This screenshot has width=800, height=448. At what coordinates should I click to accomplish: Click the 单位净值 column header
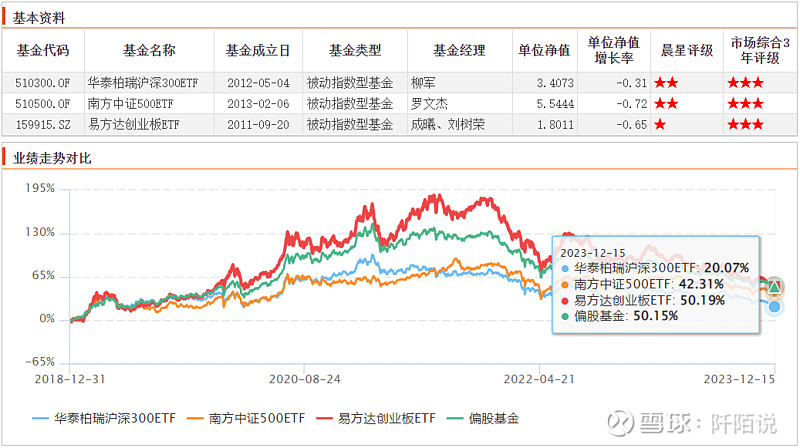click(x=544, y=51)
